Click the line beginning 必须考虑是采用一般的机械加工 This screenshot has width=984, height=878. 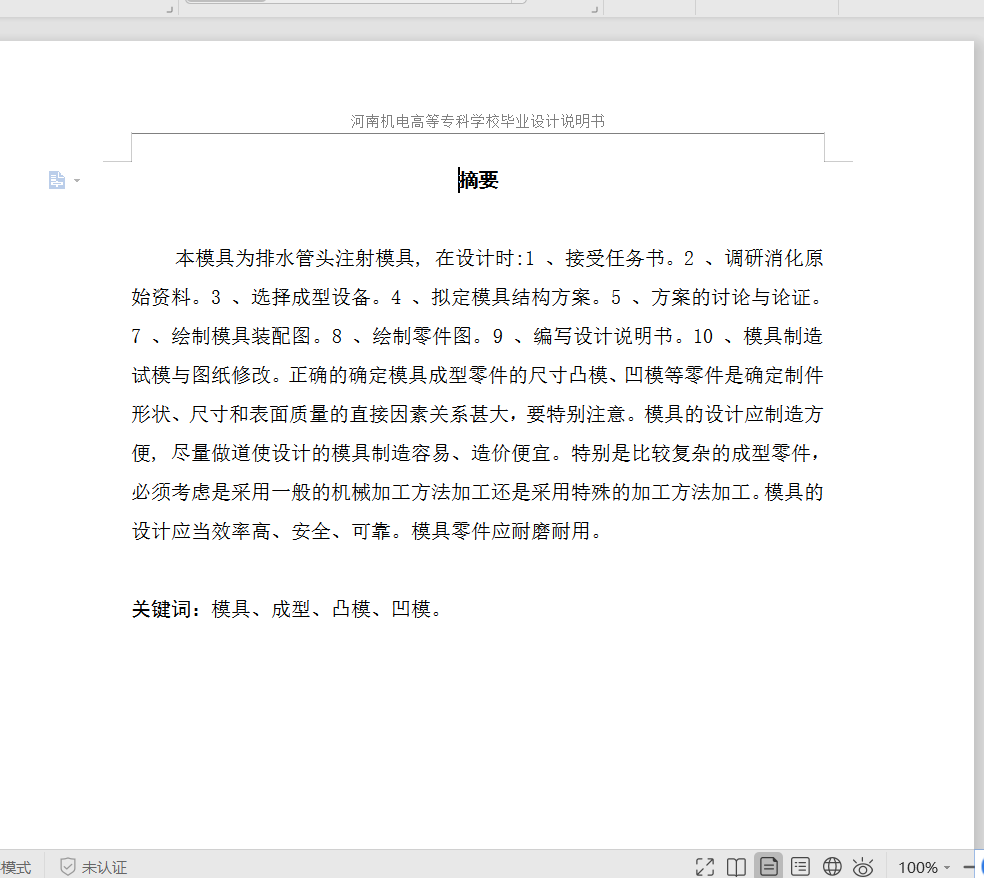[478, 492]
